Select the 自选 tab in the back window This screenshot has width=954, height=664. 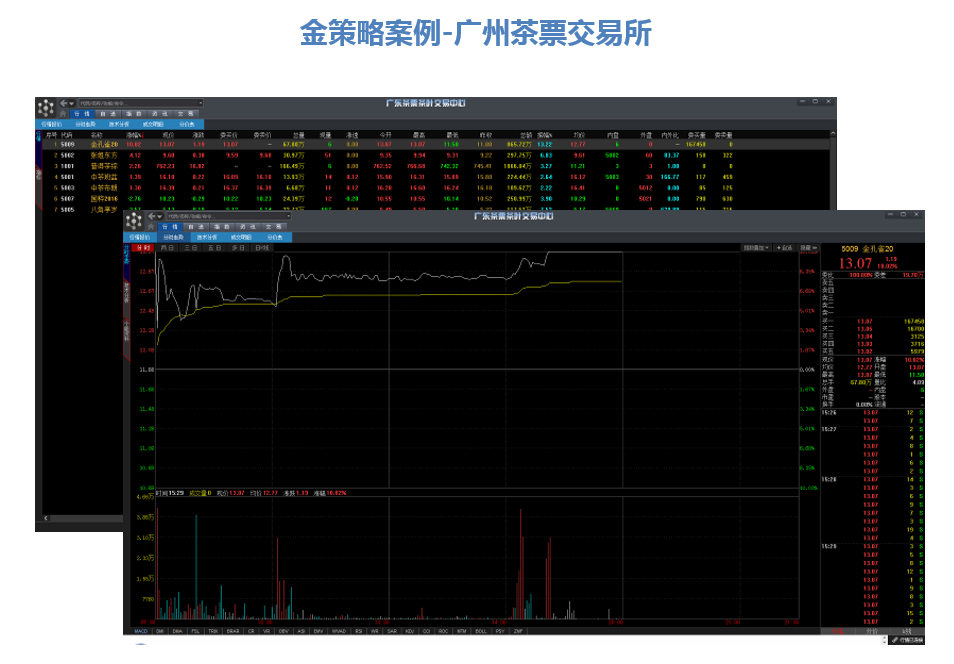coord(108,114)
